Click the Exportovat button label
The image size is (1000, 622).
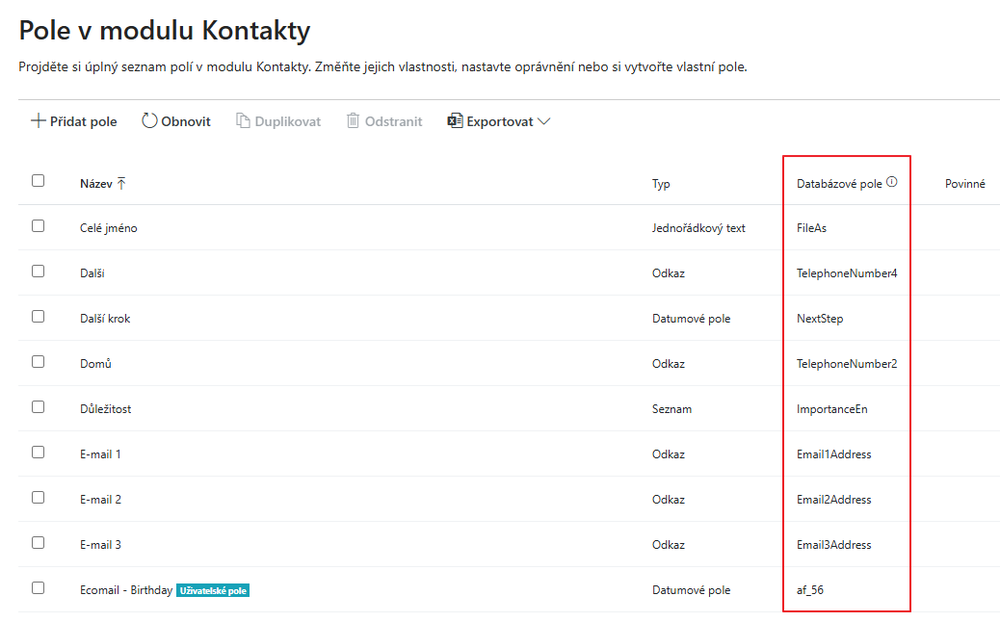coord(499,121)
